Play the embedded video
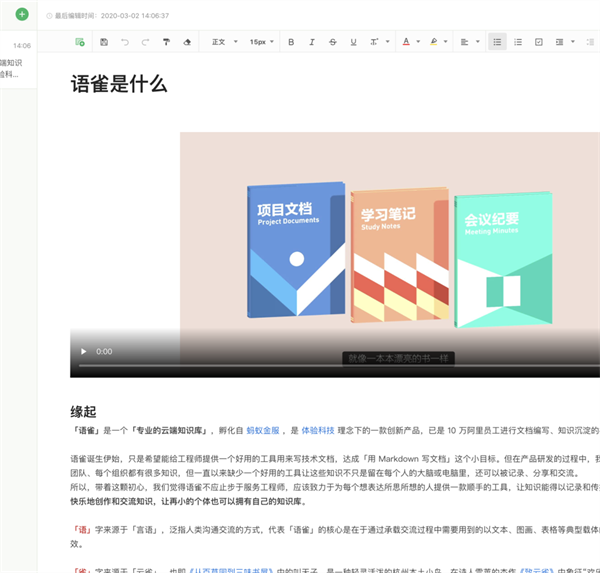 (83, 351)
